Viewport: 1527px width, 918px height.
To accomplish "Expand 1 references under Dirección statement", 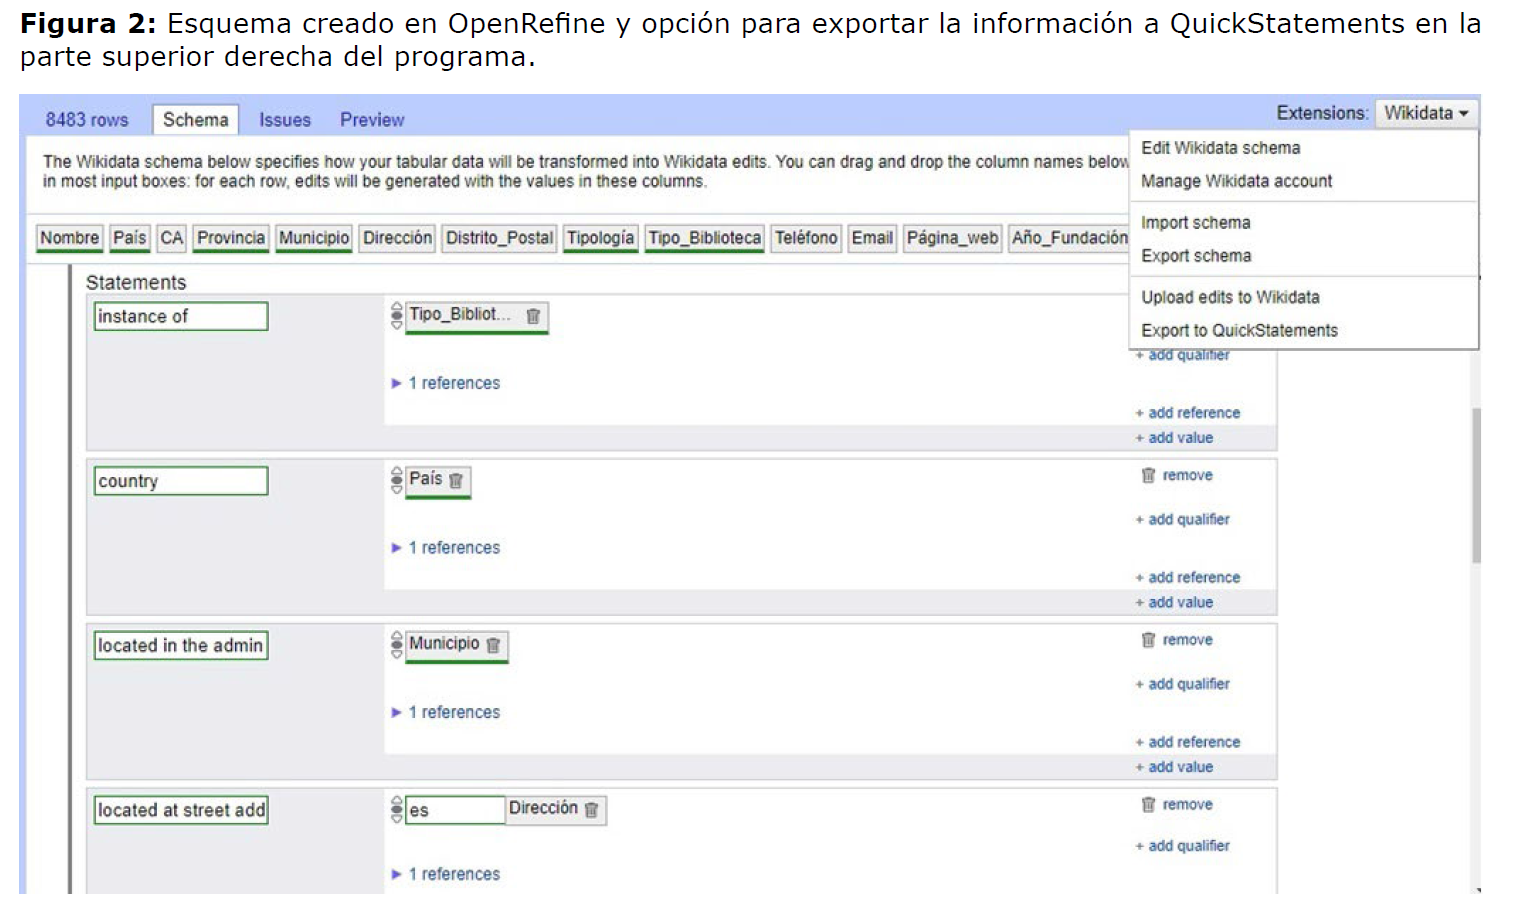I will 445,874.
